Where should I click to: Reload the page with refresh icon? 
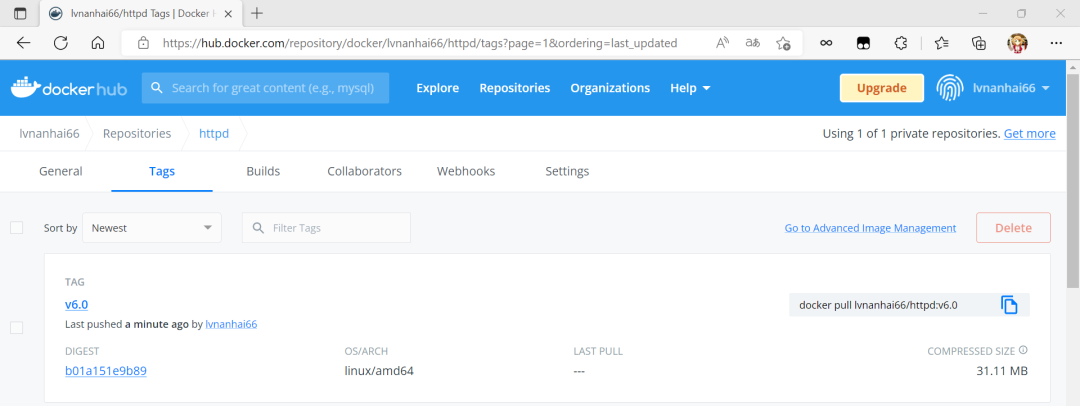tap(61, 43)
